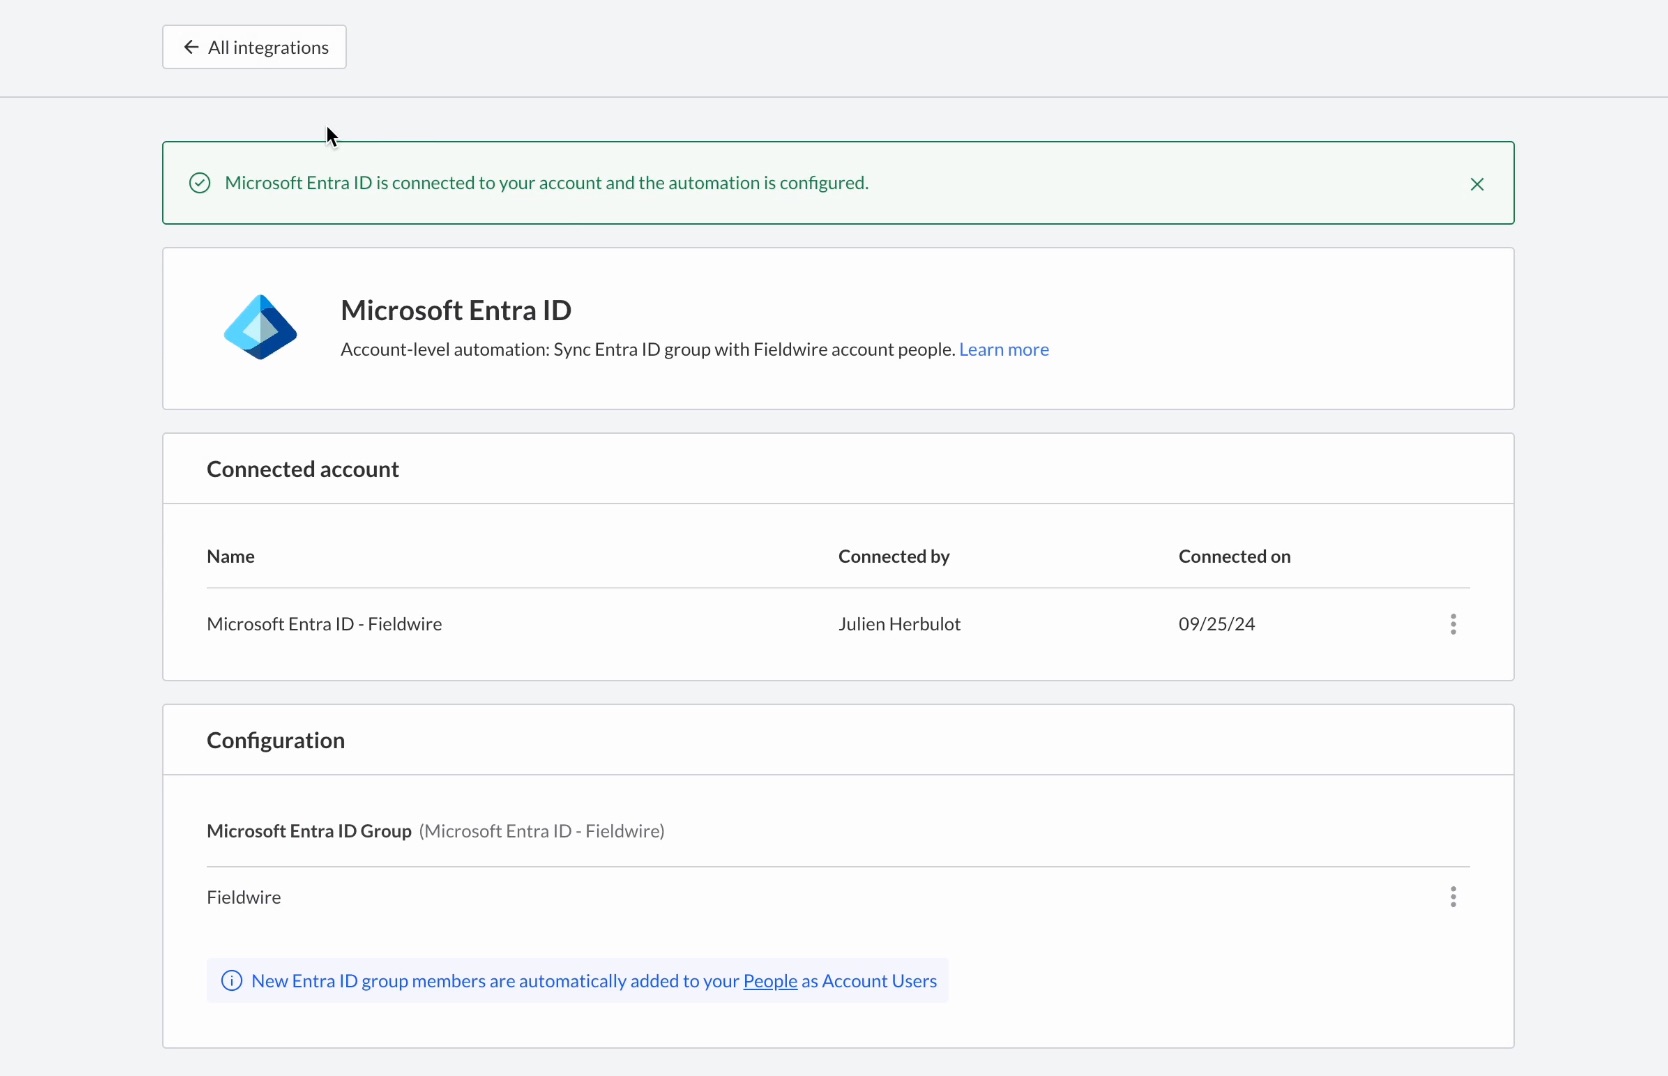
Task: Click the Fieldwire group row text
Action: tap(244, 897)
